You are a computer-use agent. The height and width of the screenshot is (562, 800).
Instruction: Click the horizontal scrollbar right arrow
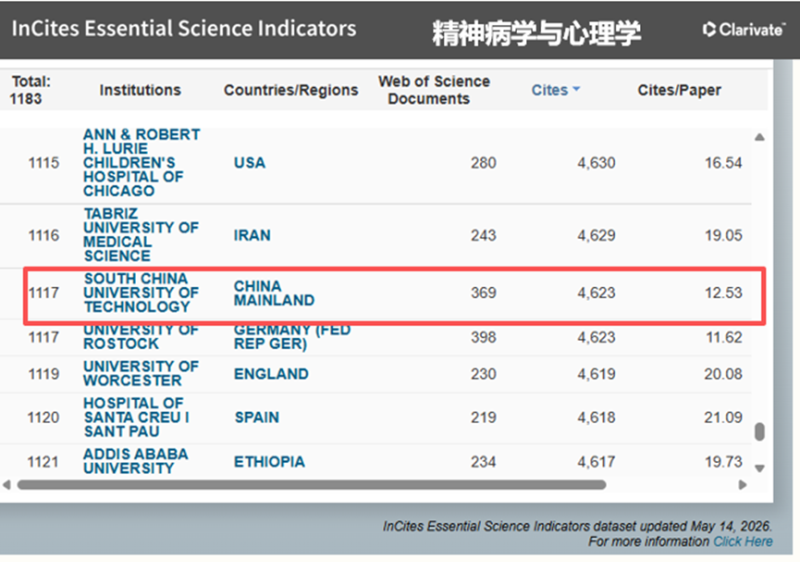pyautogui.click(x=742, y=484)
